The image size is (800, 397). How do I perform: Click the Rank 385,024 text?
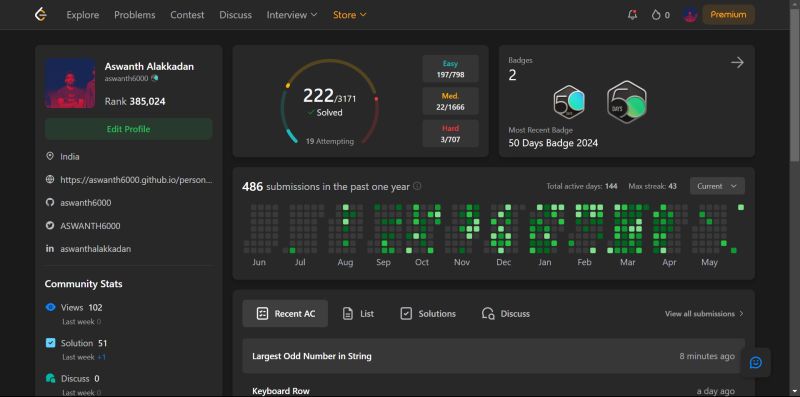pos(135,102)
